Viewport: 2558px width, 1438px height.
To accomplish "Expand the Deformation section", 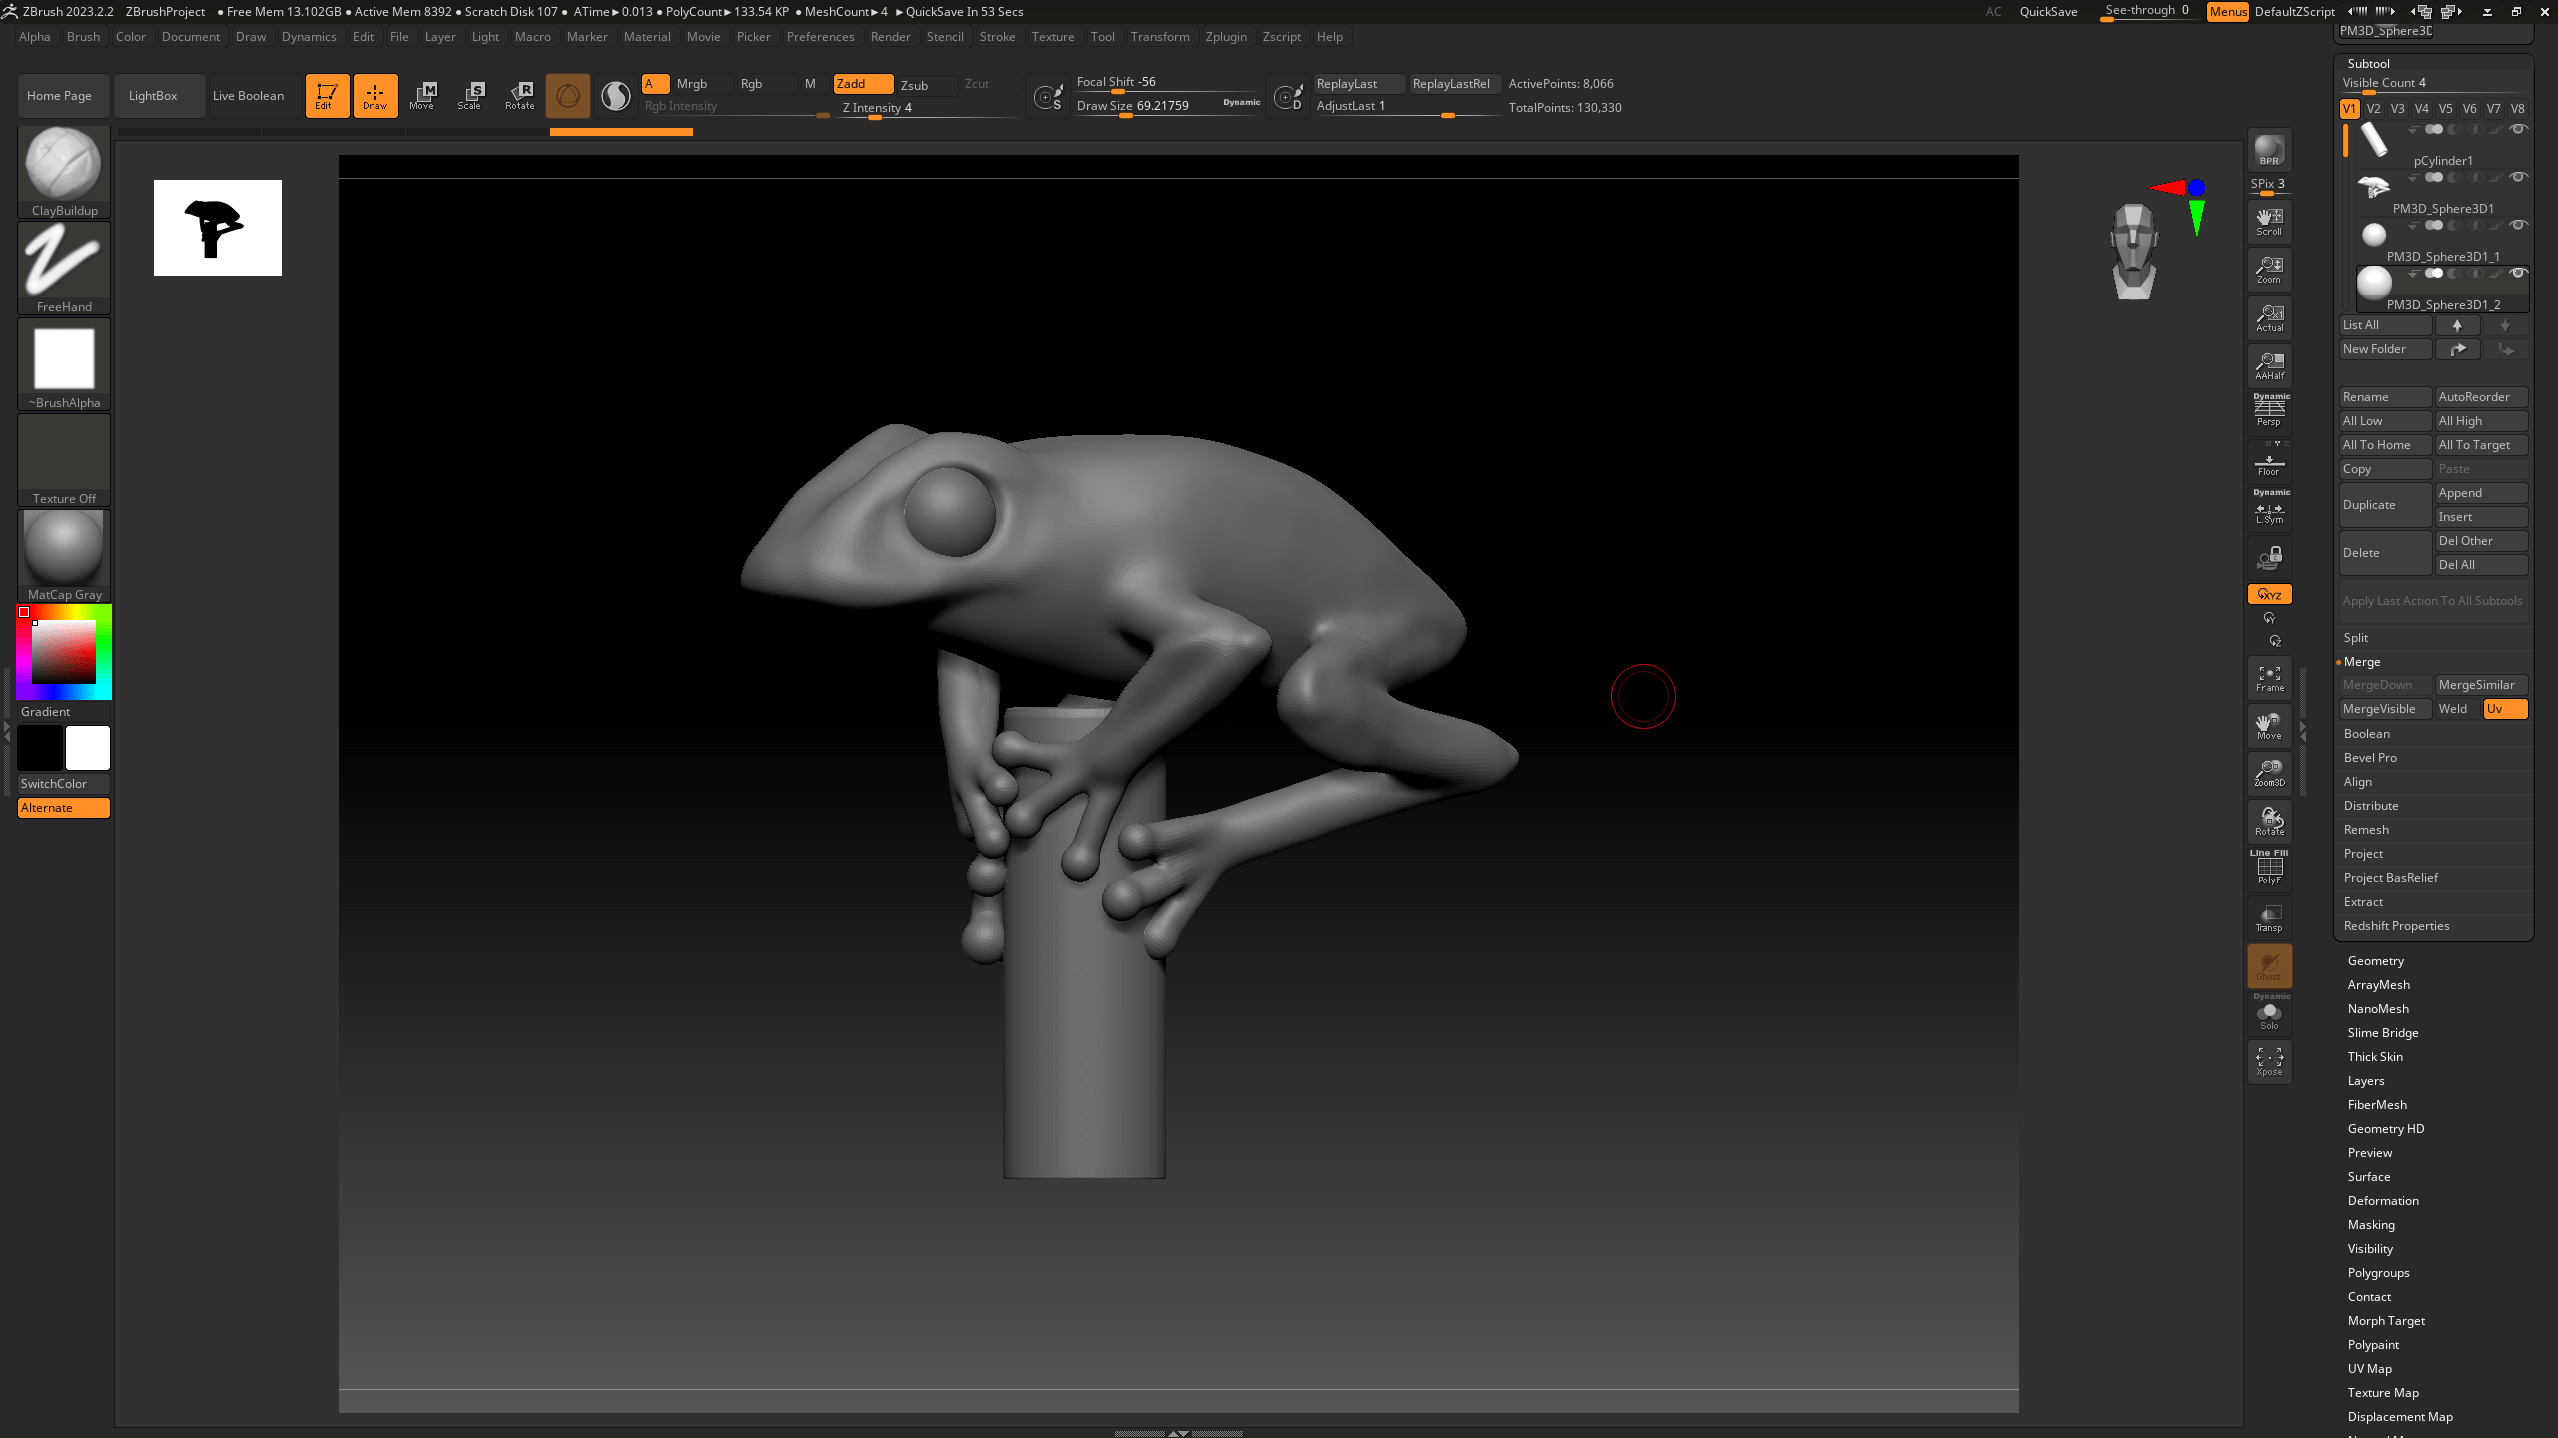I will click(x=2383, y=1201).
